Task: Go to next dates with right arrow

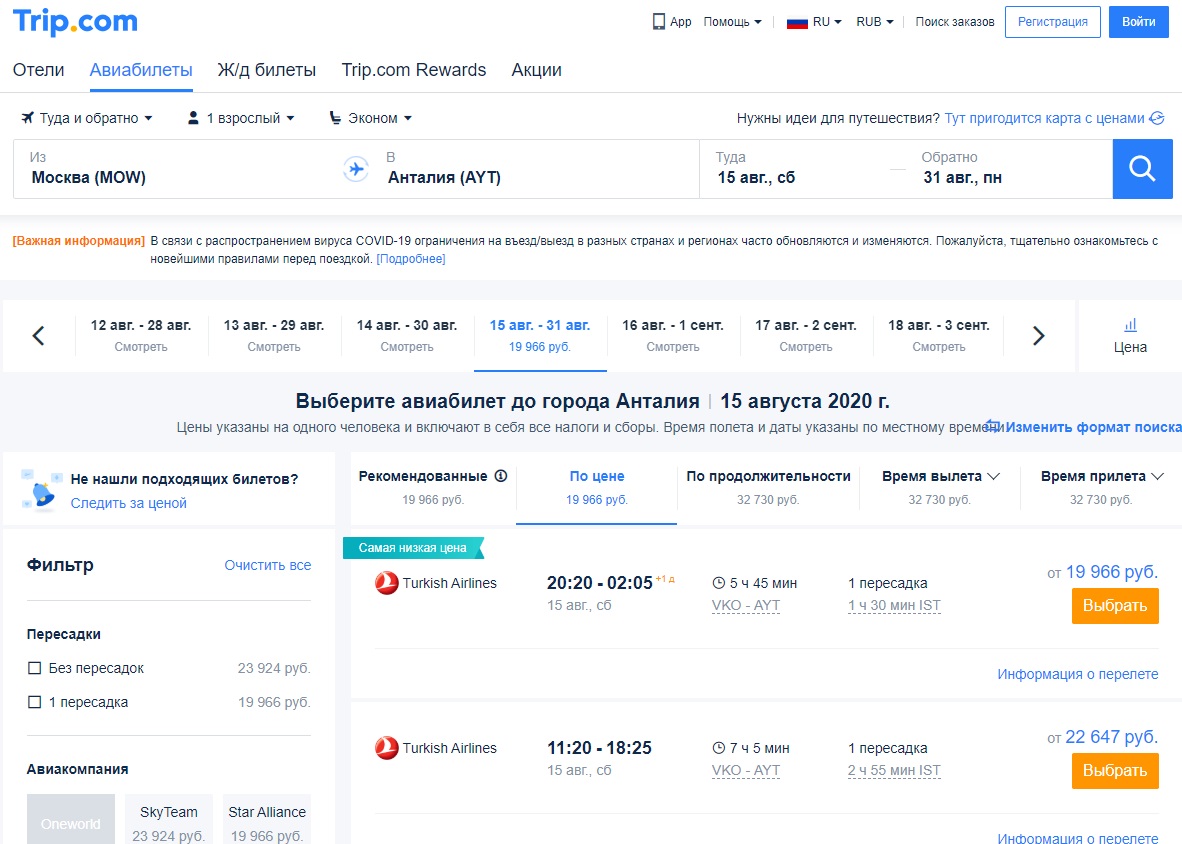Action: click(x=1039, y=335)
